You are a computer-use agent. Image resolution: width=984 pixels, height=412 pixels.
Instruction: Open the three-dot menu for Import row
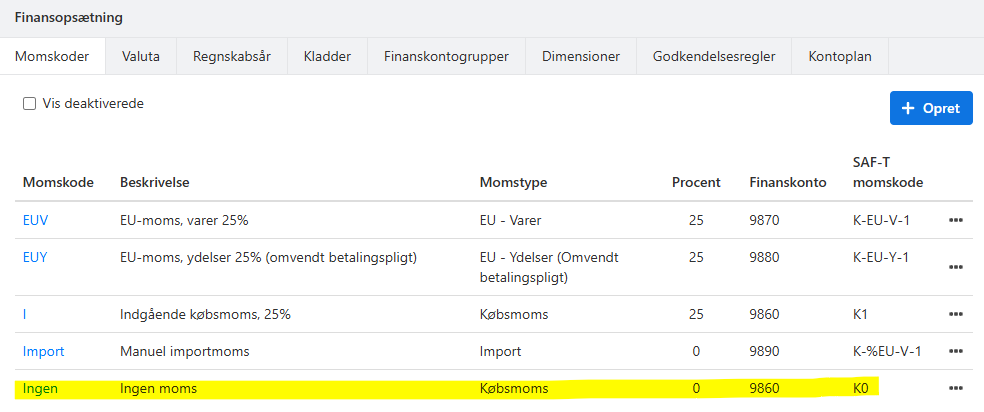tap(956, 351)
